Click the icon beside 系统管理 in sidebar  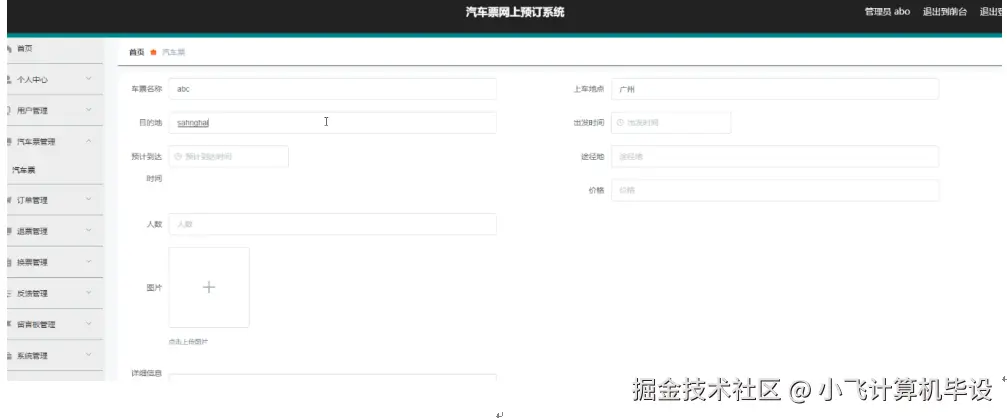click(9, 355)
